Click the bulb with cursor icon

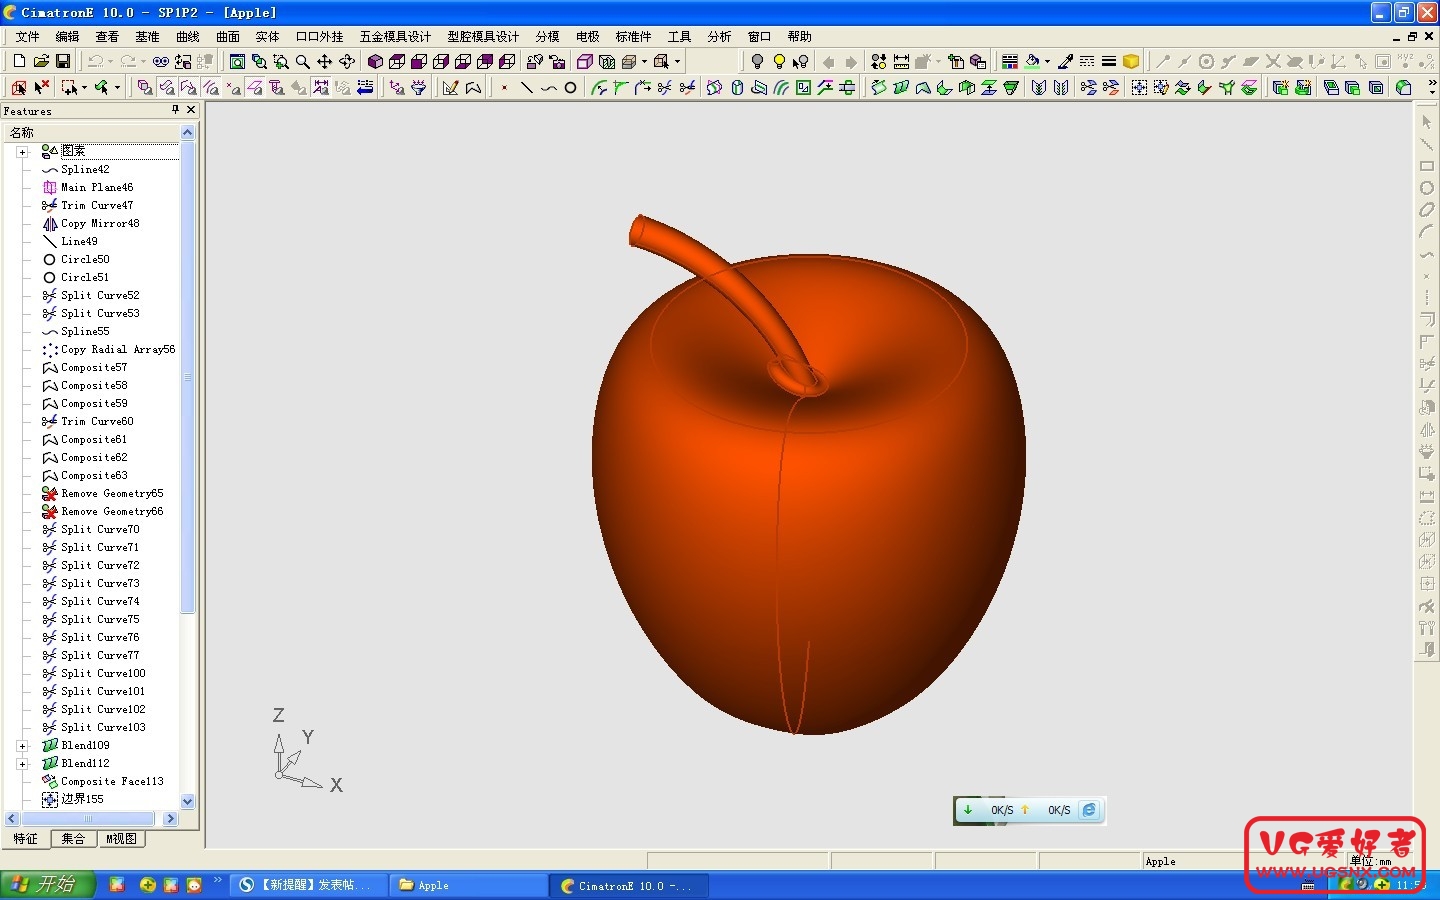(801, 62)
